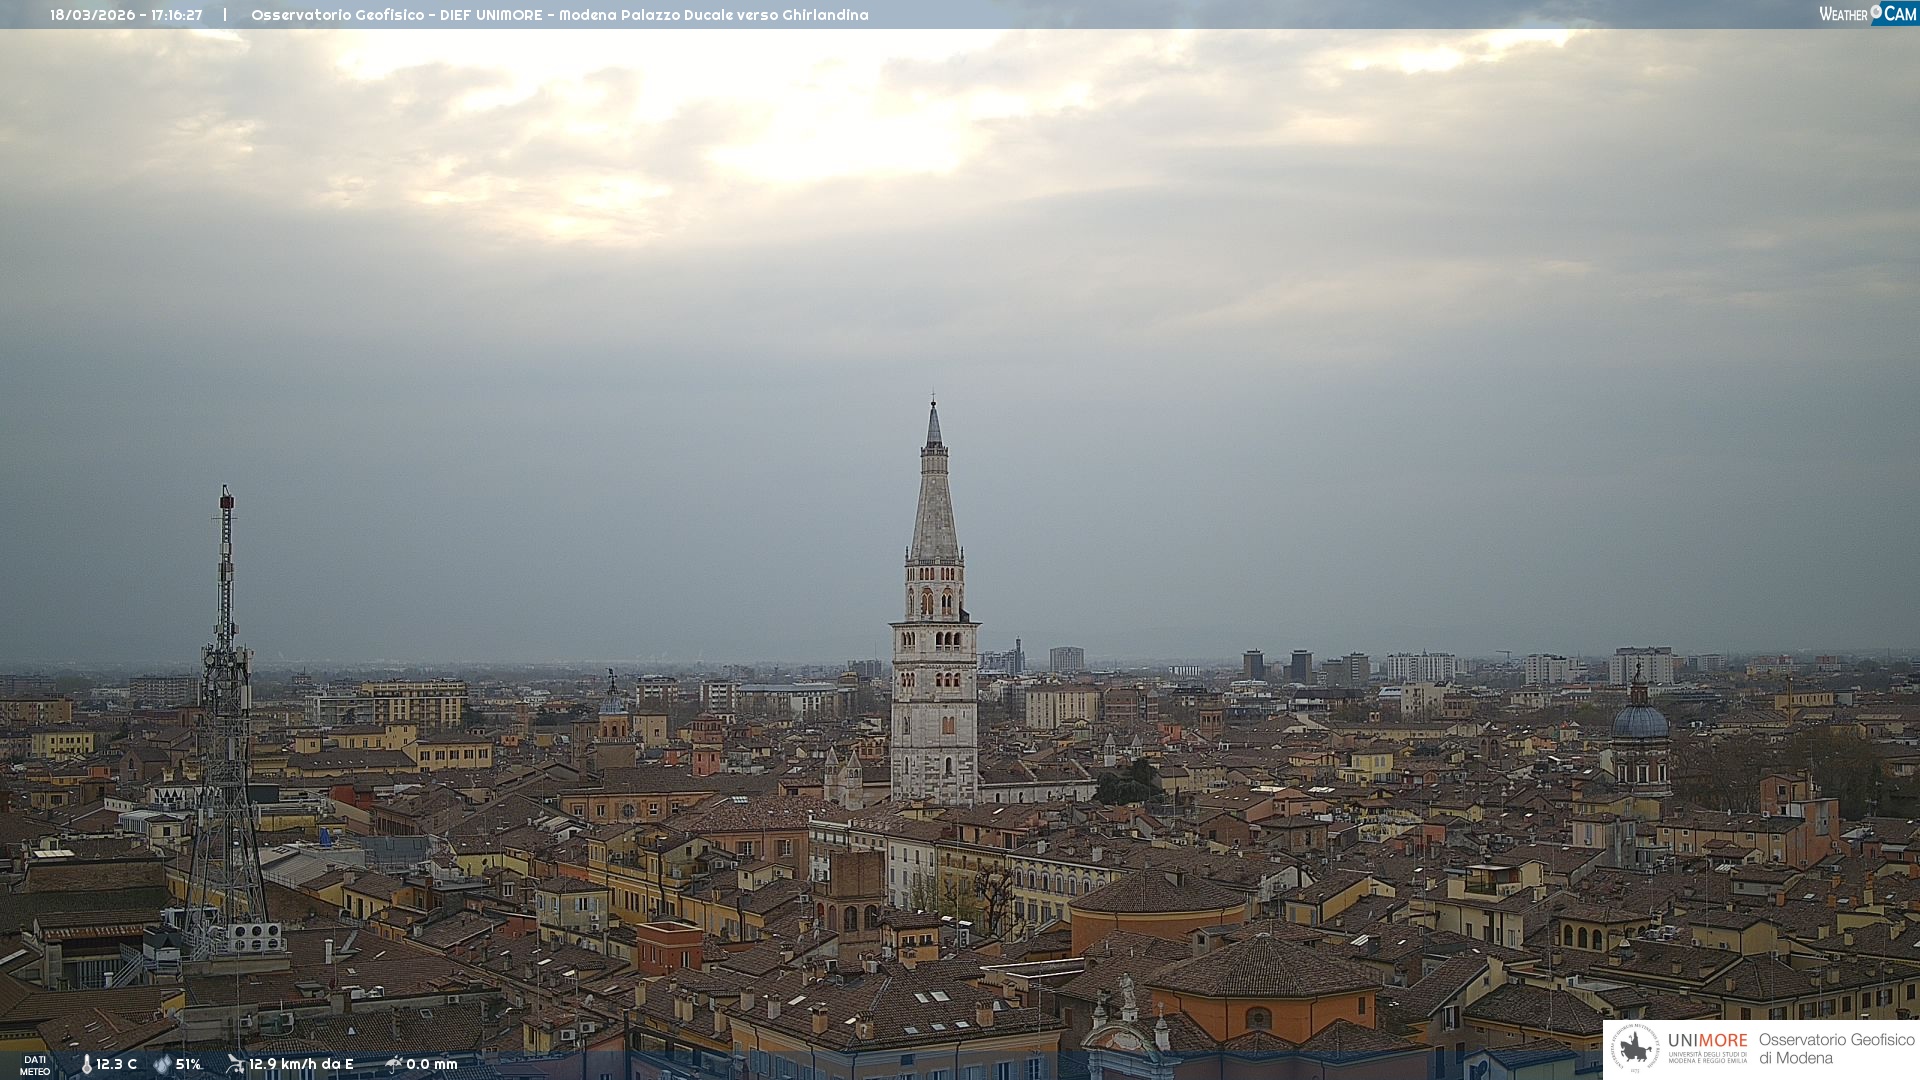Click the UNIMORE university name text
The height and width of the screenshot is (1080, 1920).
coord(1707,1041)
